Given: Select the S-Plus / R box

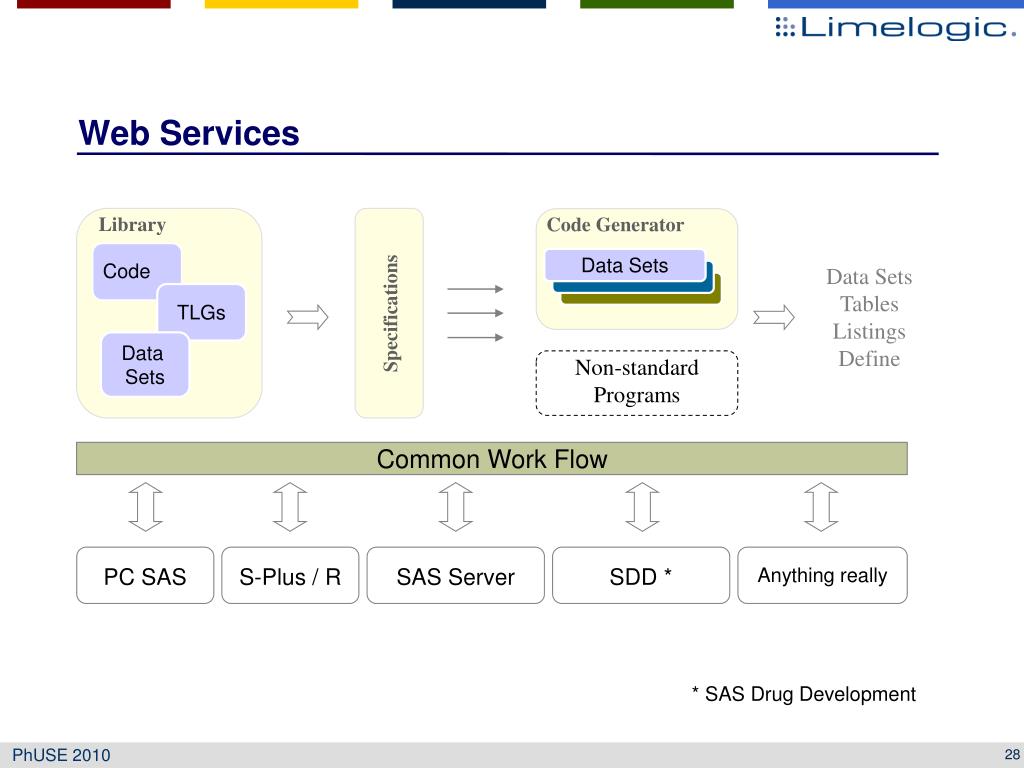Looking at the screenshot, I should coord(290,575).
